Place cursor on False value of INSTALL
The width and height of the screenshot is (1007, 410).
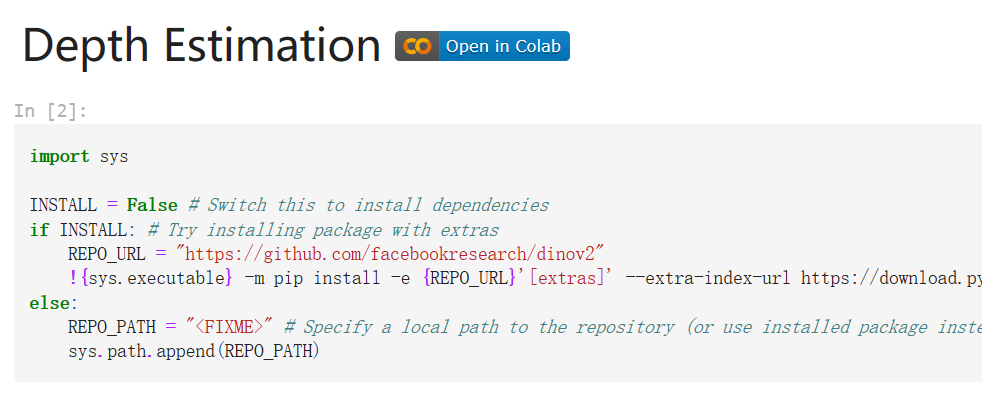[x=152, y=206]
